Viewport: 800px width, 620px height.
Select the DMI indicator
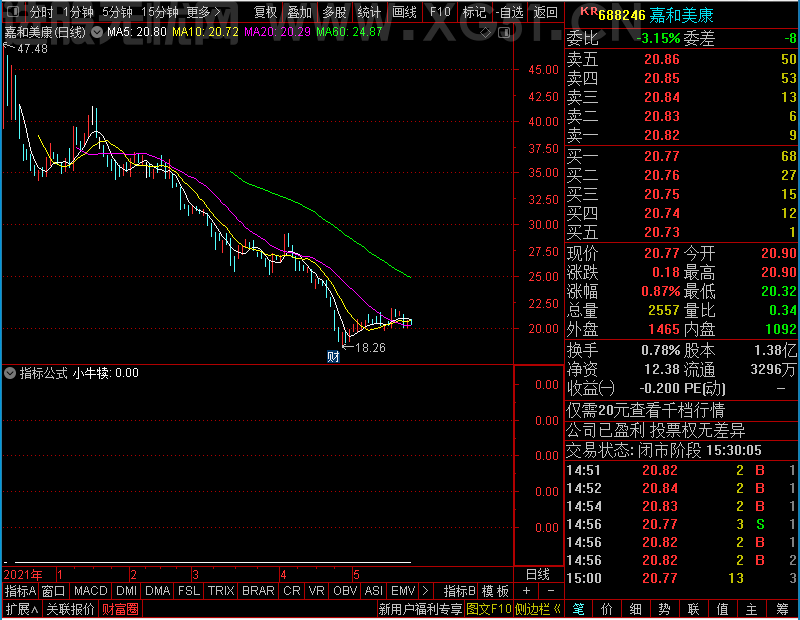coord(126,591)
